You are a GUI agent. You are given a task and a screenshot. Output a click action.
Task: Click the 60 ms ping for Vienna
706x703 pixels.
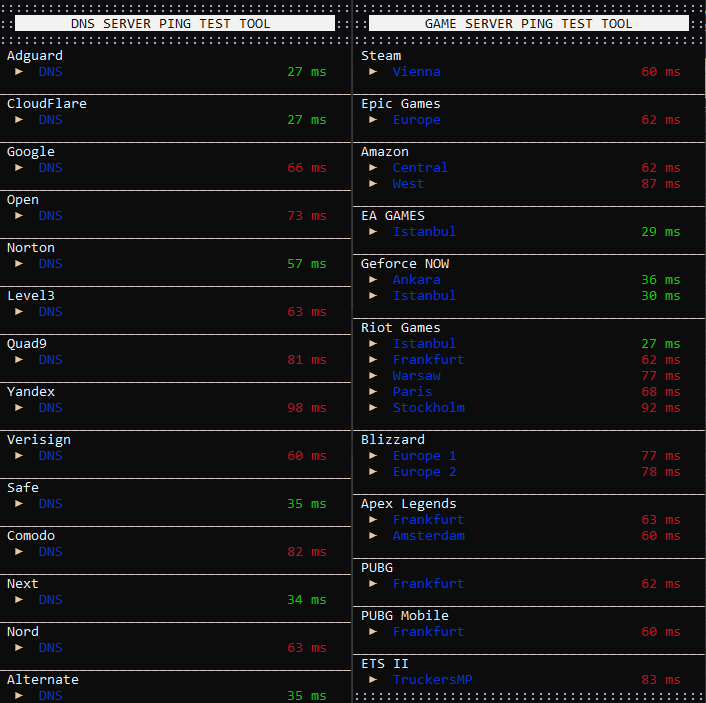pos(661,72)
